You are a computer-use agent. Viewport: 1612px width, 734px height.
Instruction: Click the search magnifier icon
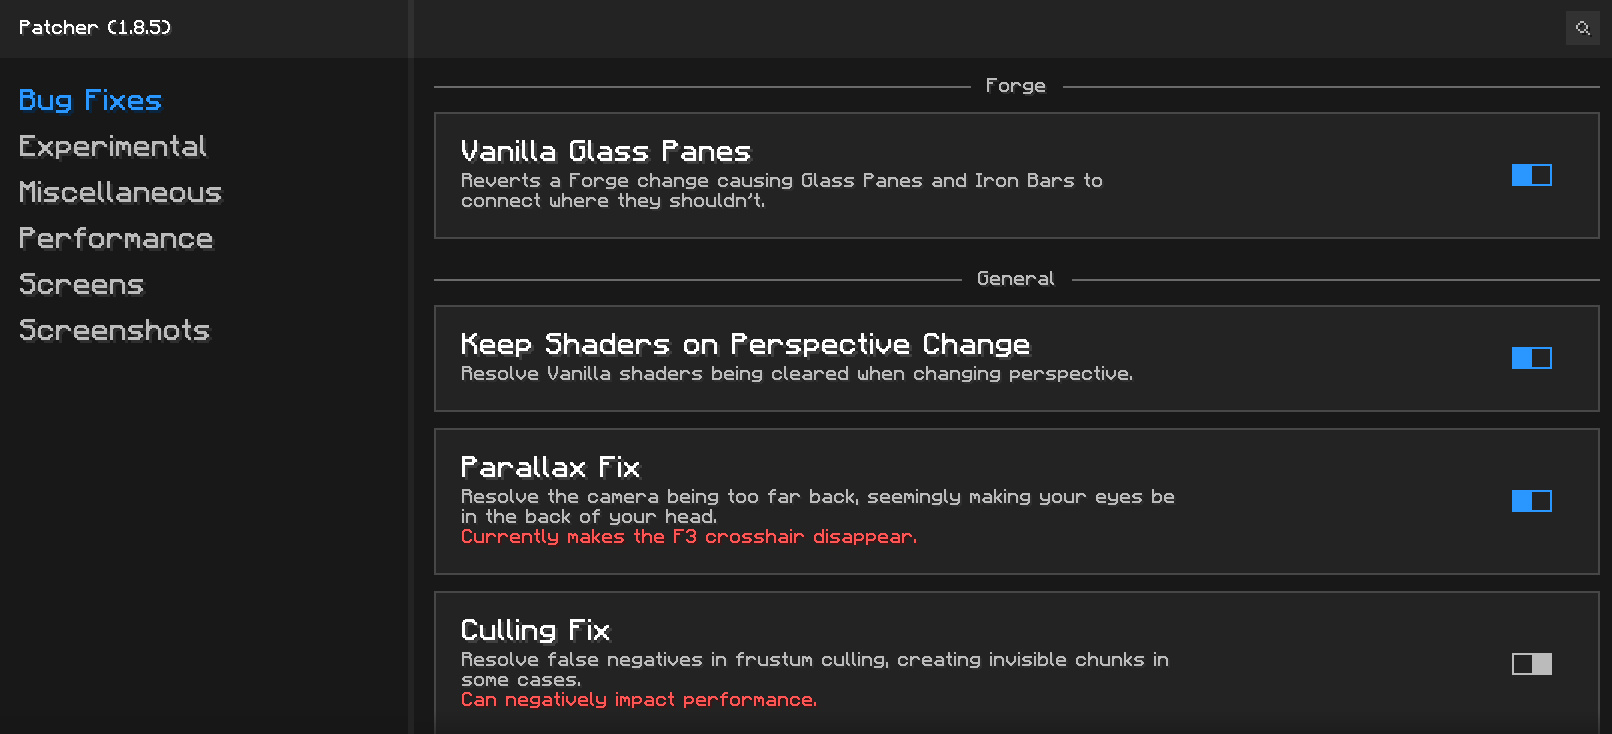pos(1582,28)
